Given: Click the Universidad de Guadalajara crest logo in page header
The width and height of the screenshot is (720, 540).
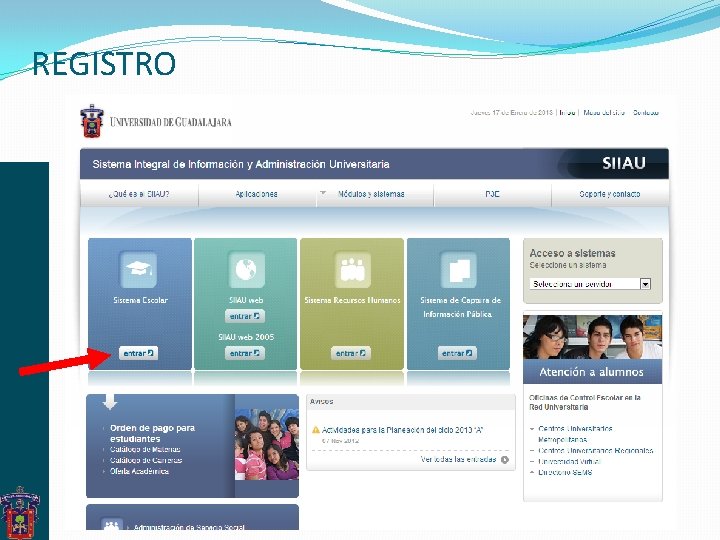Looking at the screenshot, I should (x=92, y=121).
